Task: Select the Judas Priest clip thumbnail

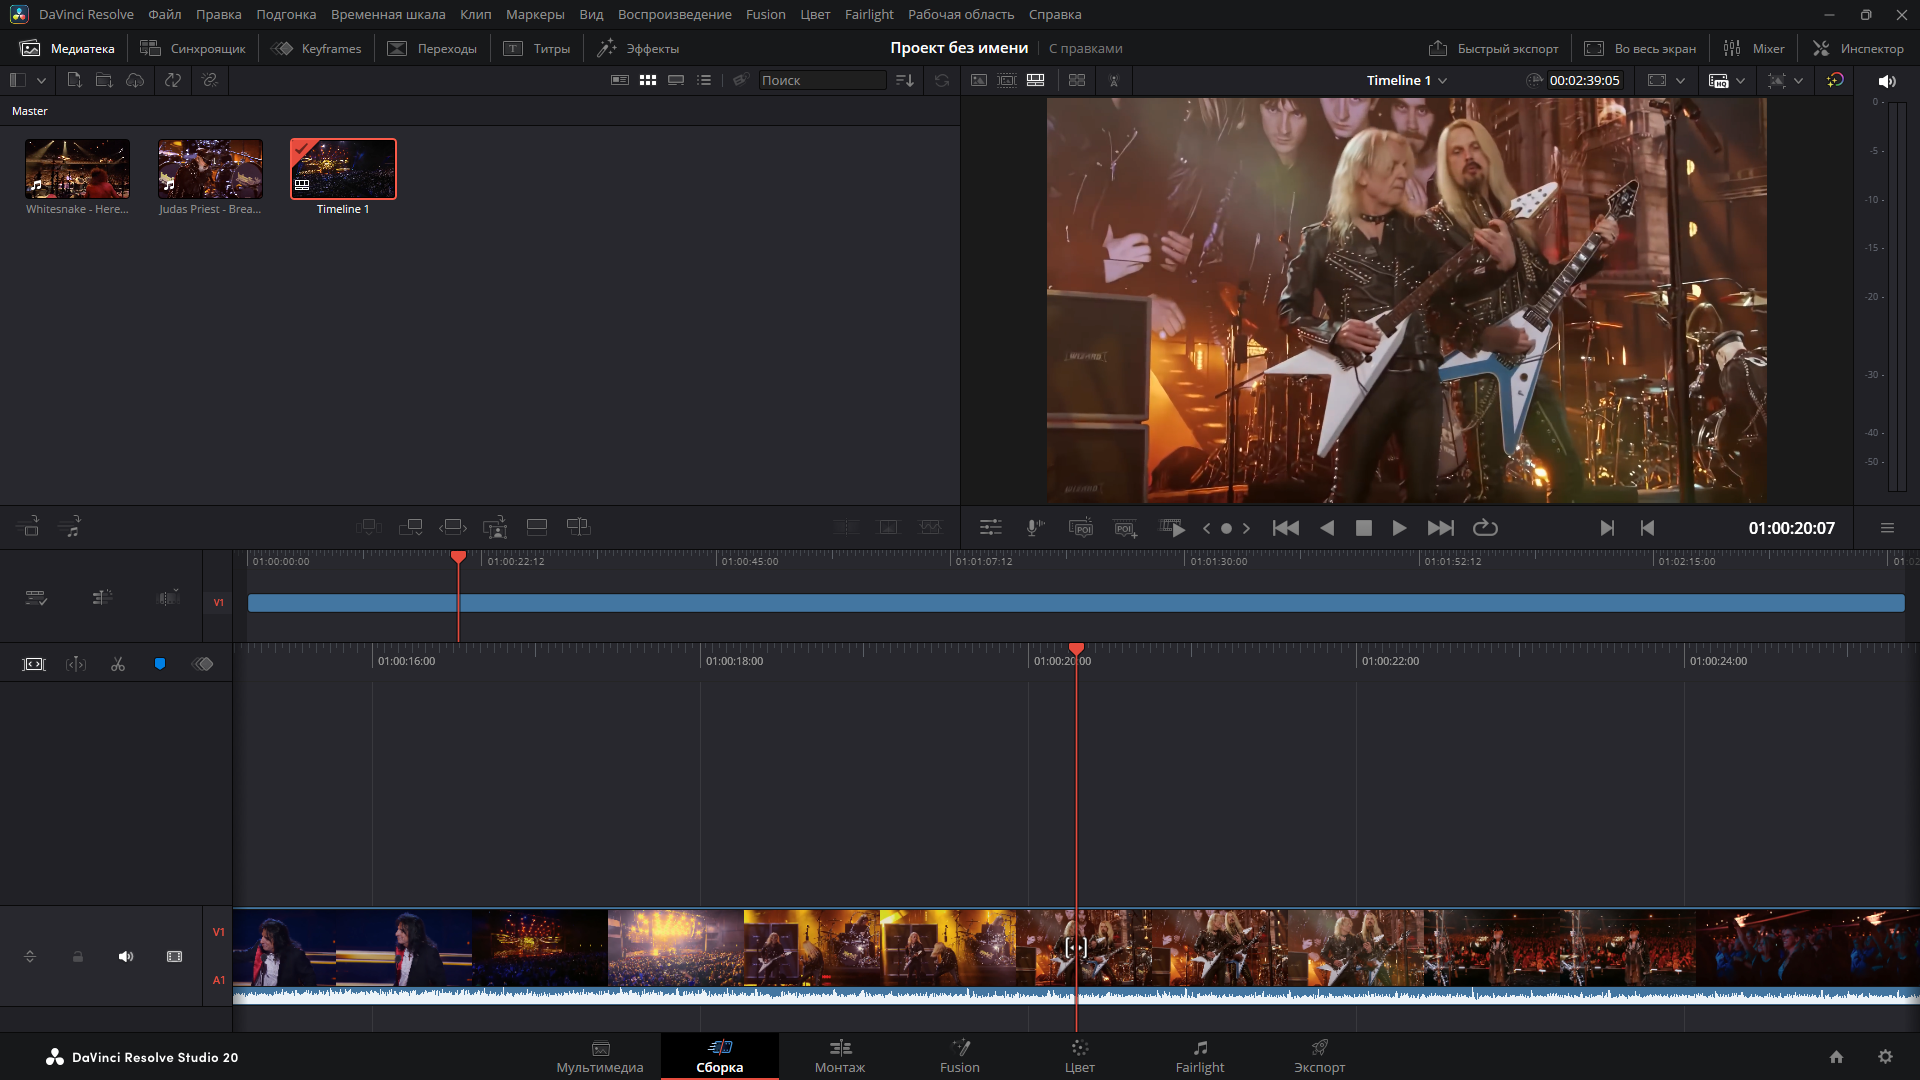Action: coord(210,168)
